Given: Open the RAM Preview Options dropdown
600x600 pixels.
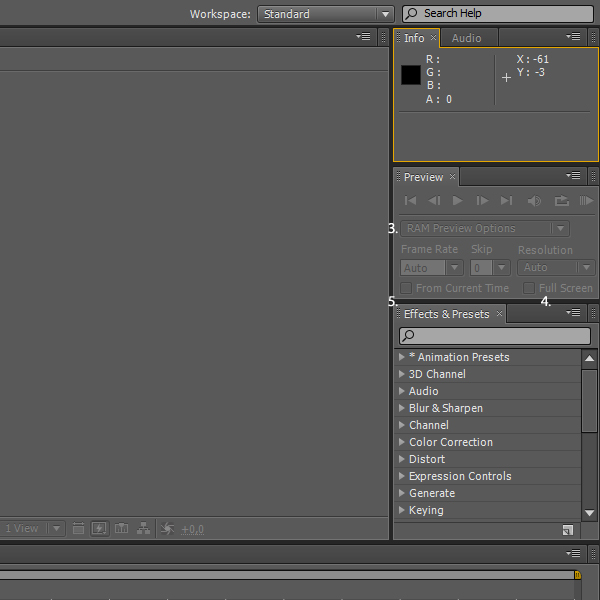Looking at the screenshot, I should pyautogui.click(x=485, y=228).
